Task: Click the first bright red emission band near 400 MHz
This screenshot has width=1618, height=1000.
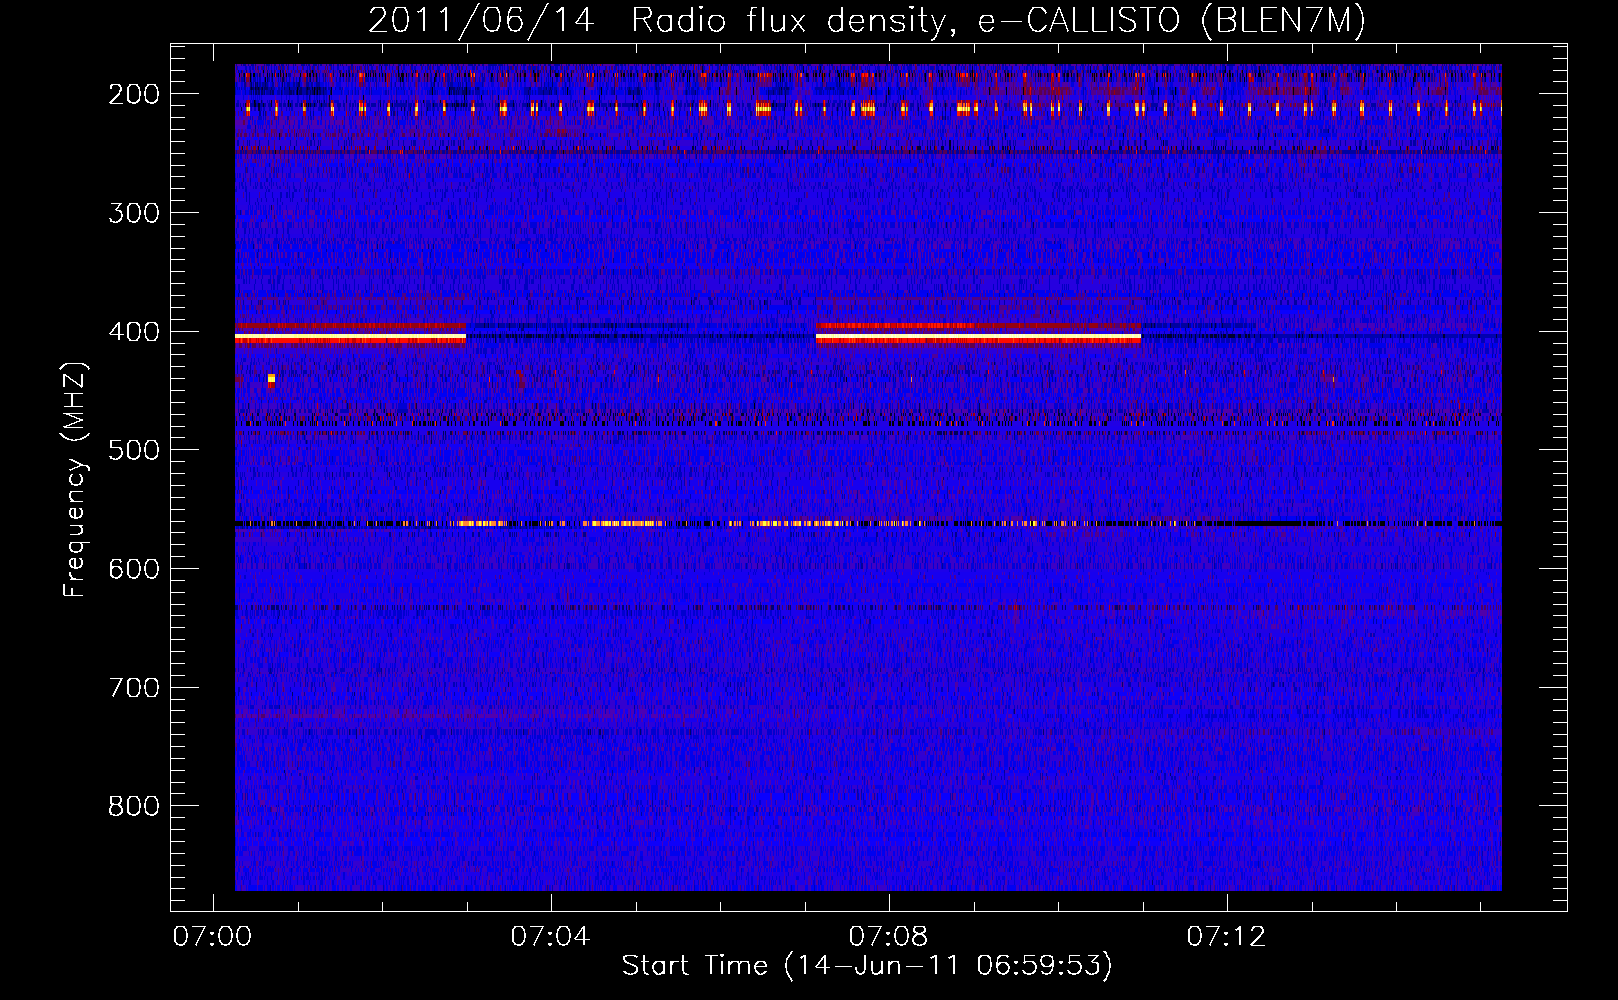Action: click(350, 338)
